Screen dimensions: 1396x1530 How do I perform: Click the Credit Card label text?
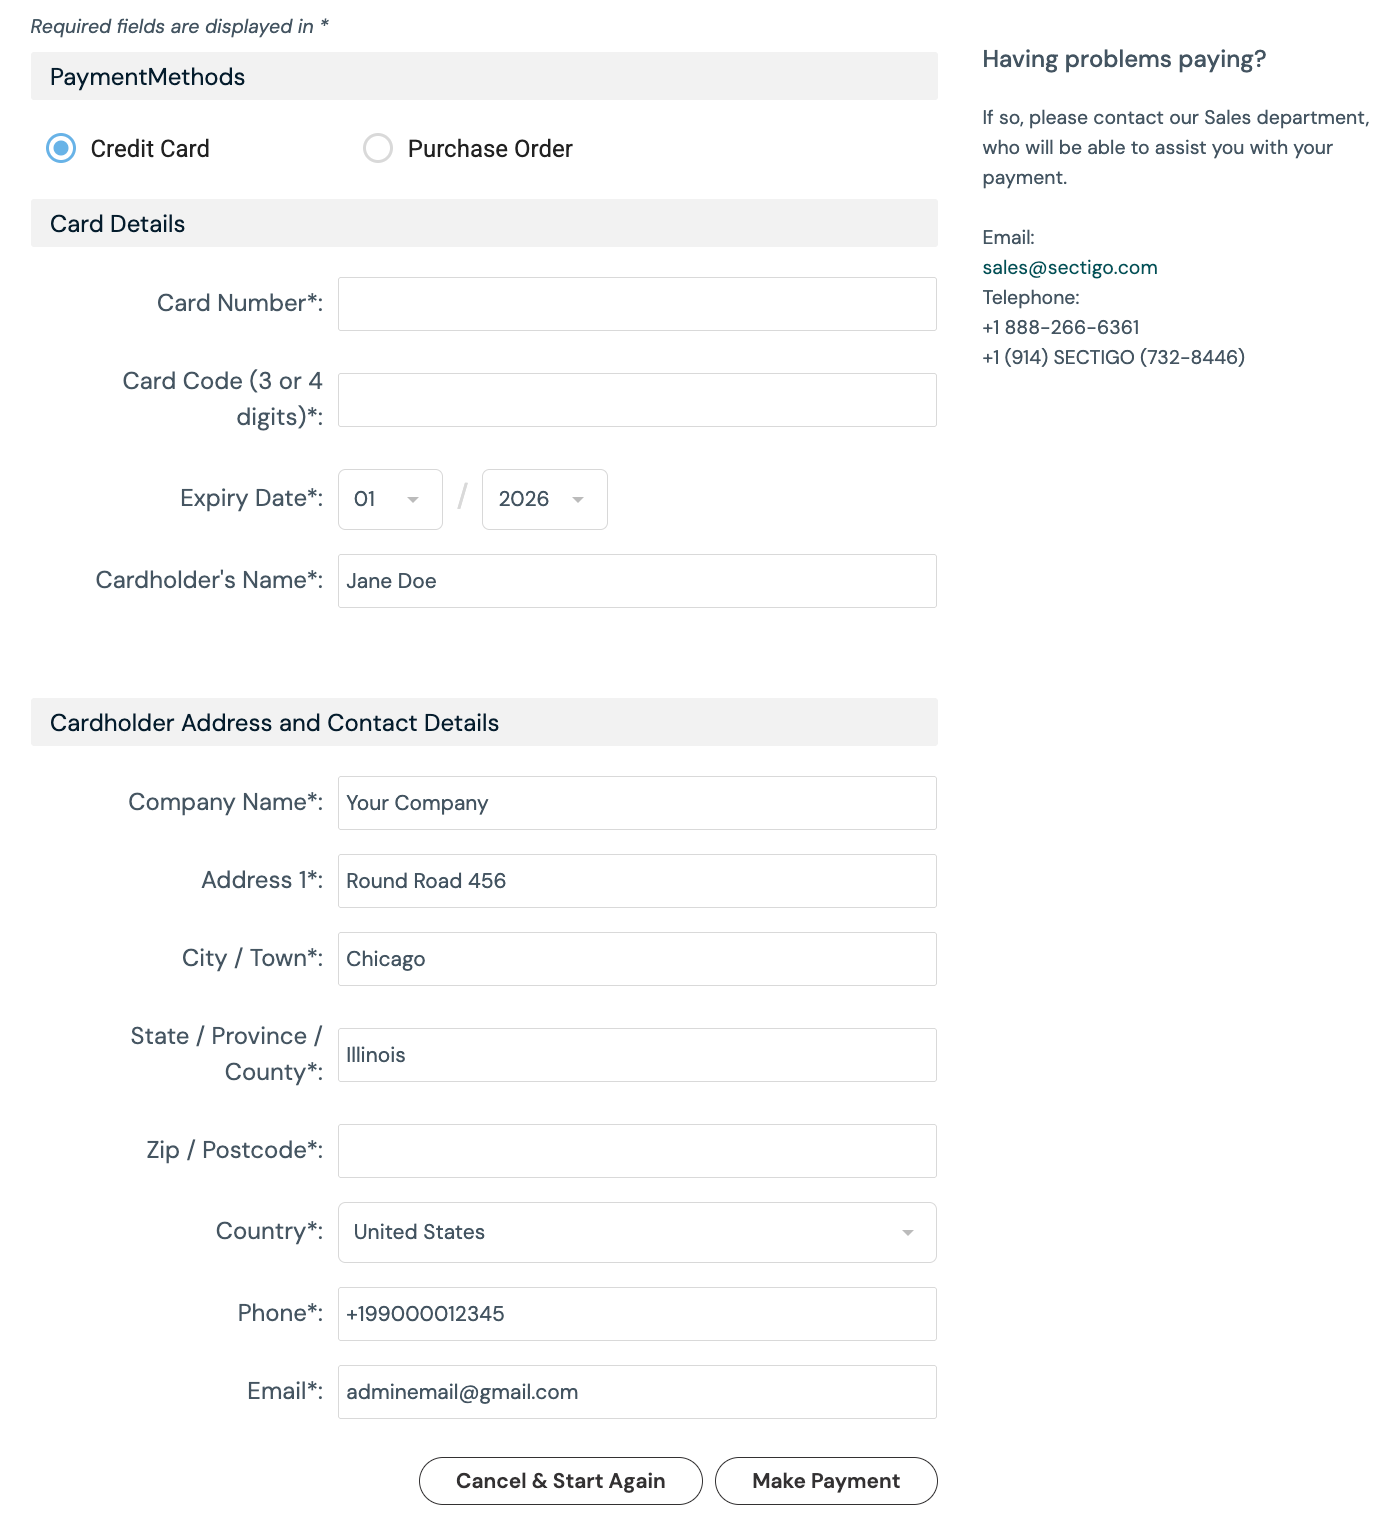click(150, 149)
